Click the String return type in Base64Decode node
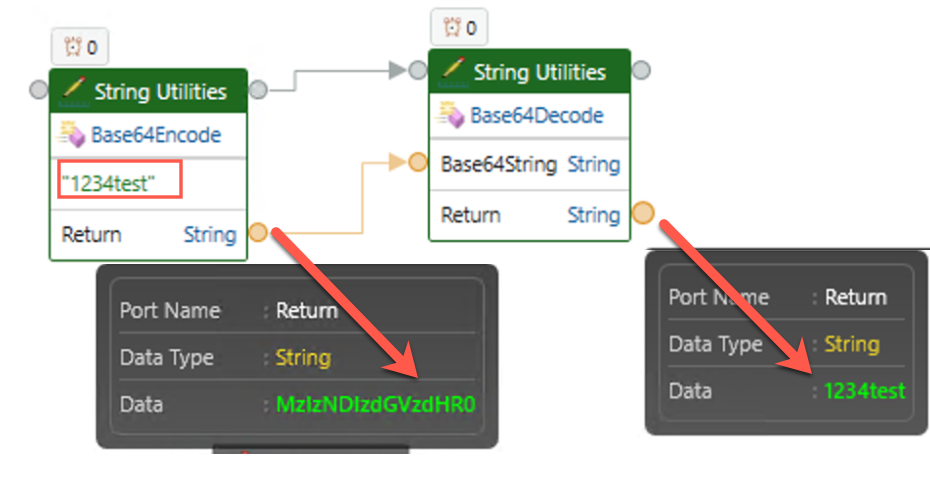The image size is (930, 482). pos(594,215)
